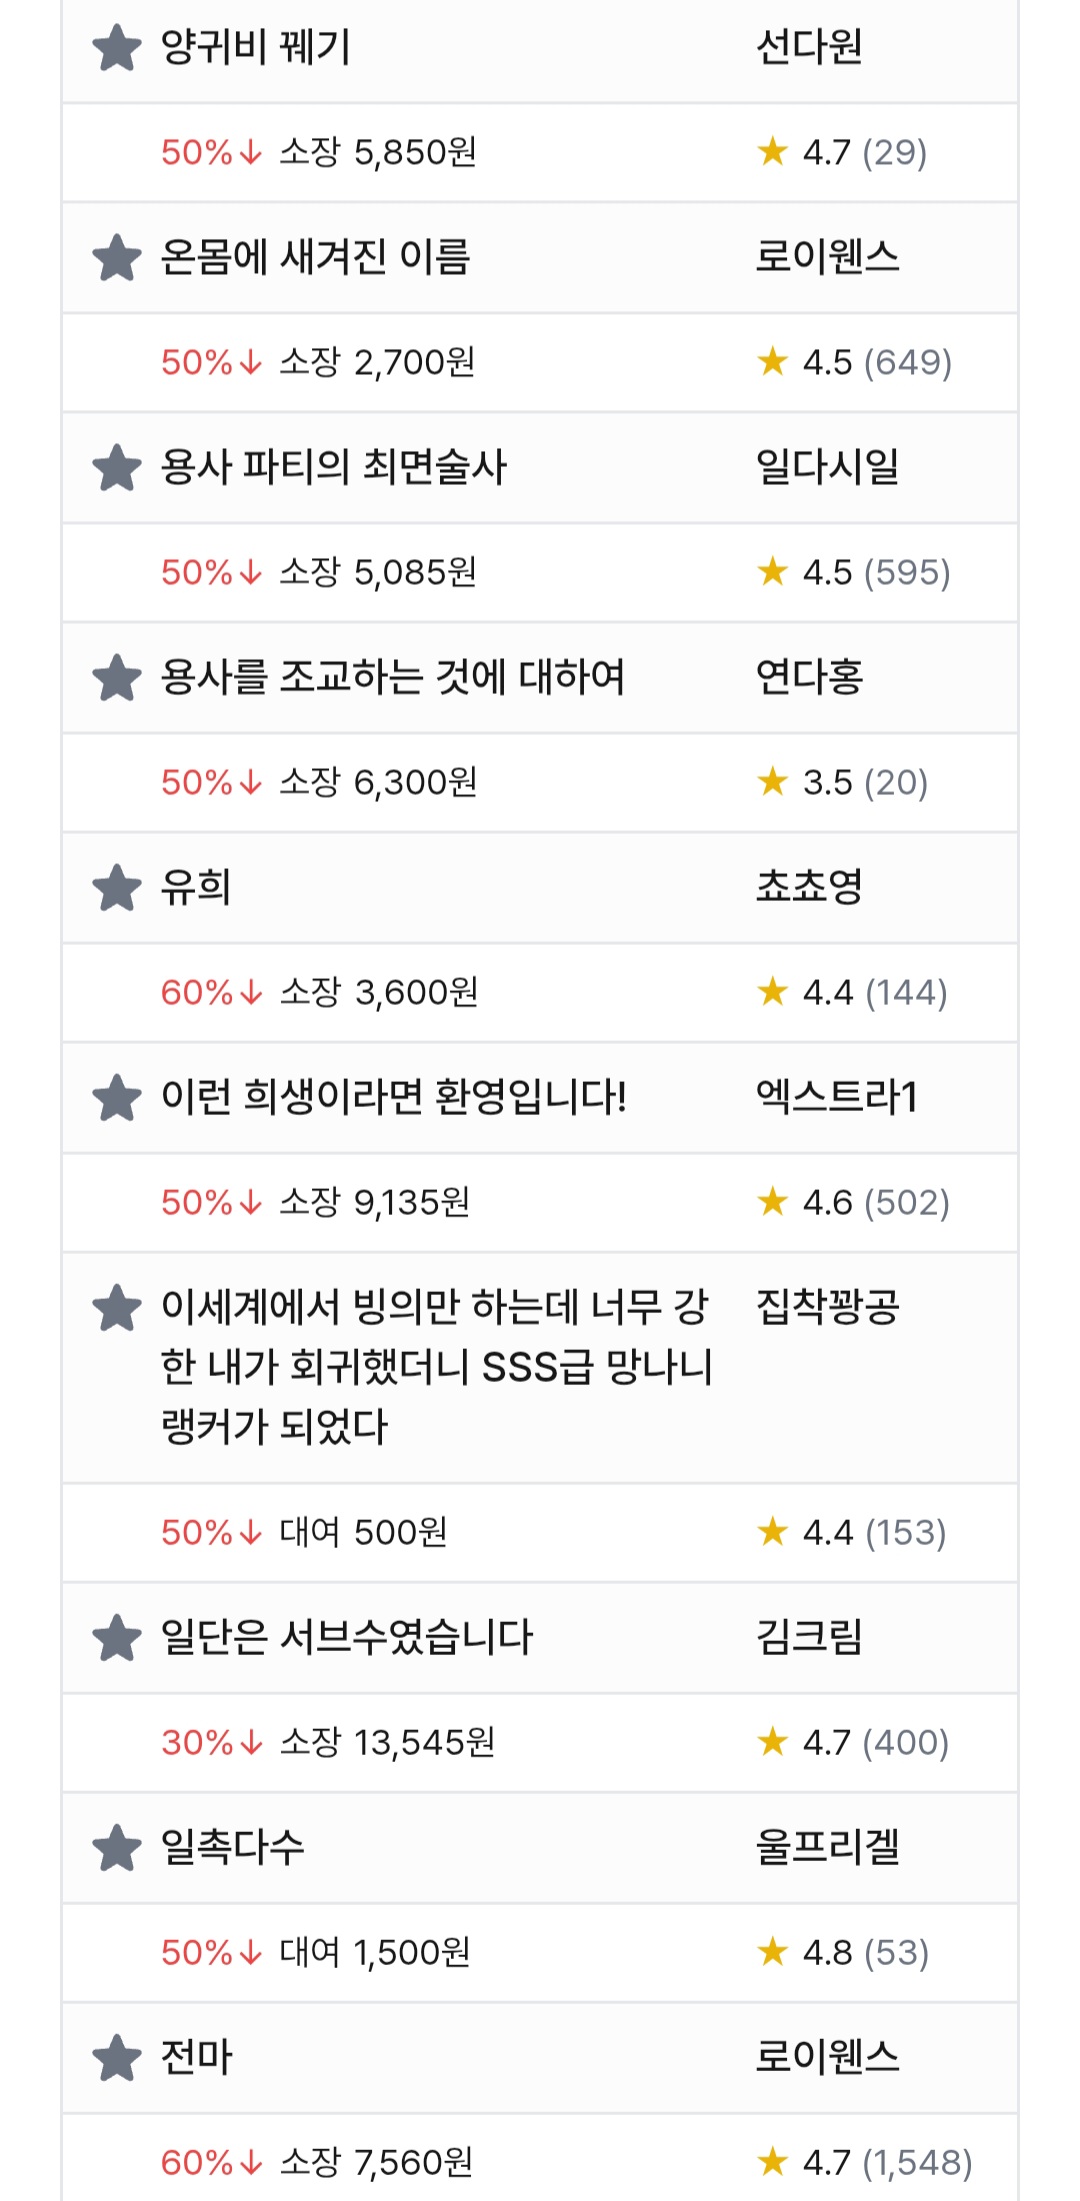Click yellow rating star for 4.7 (29)
Screen dimensions: 1080x2201
(x=773, y=152)
